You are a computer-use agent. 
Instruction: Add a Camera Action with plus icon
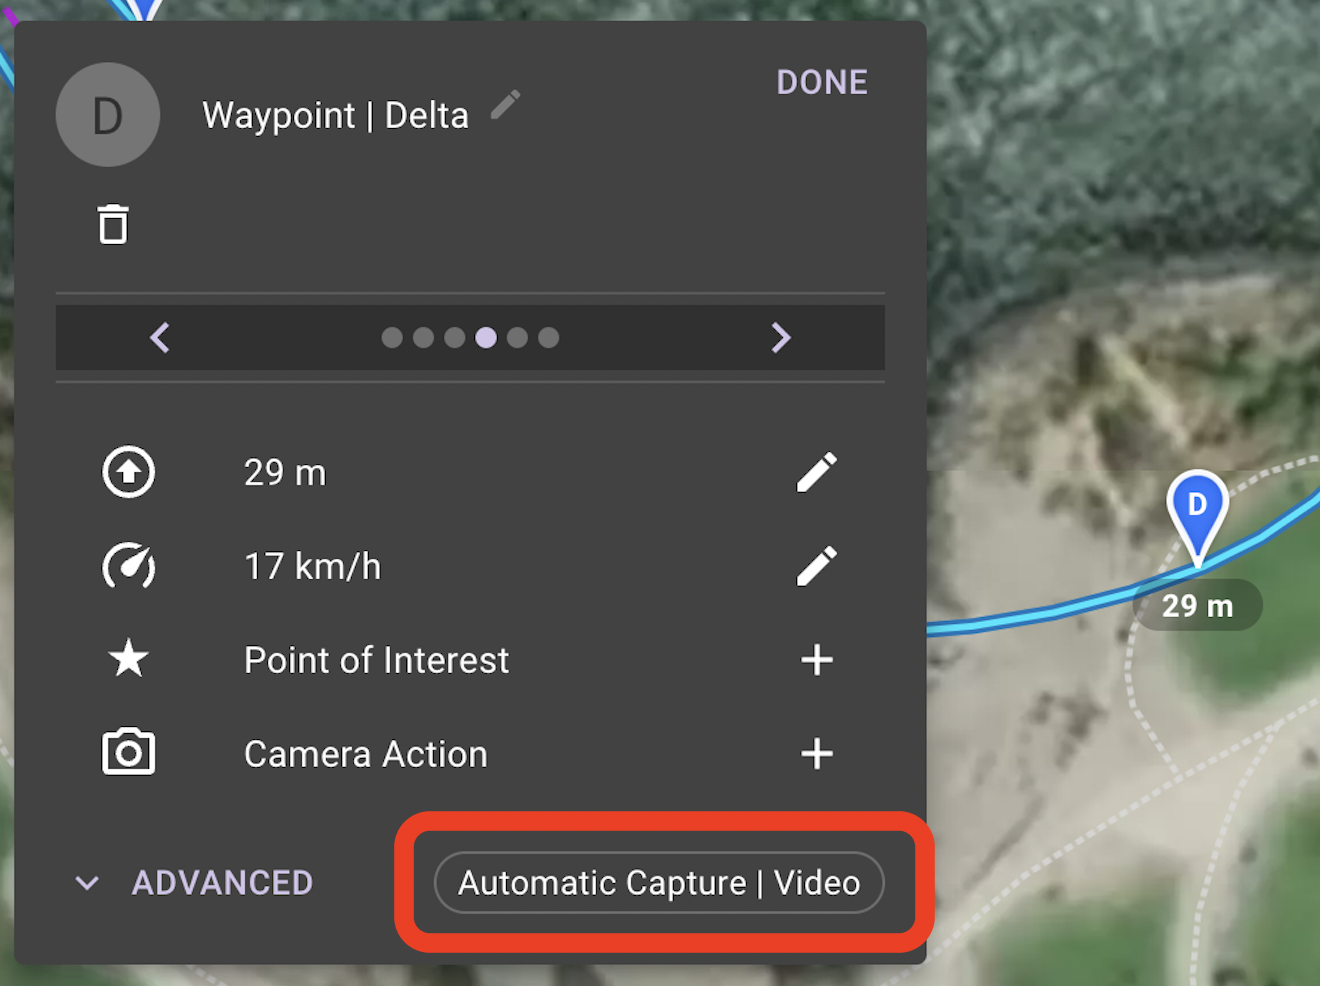(x=818, y=753)
